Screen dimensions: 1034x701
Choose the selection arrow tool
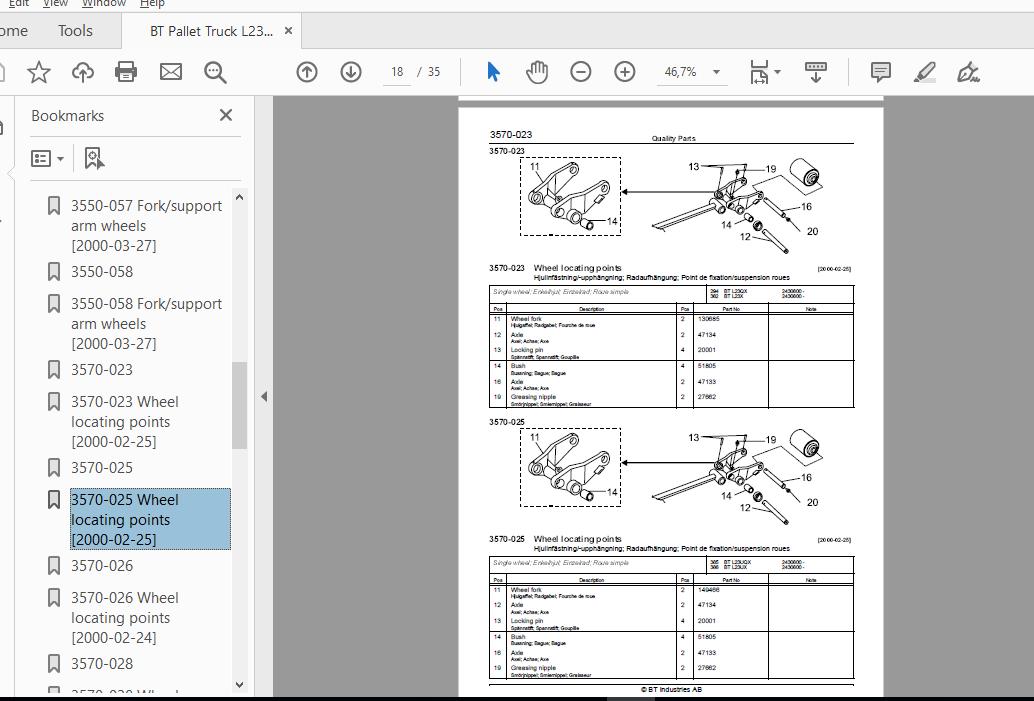tap(493, 71)
